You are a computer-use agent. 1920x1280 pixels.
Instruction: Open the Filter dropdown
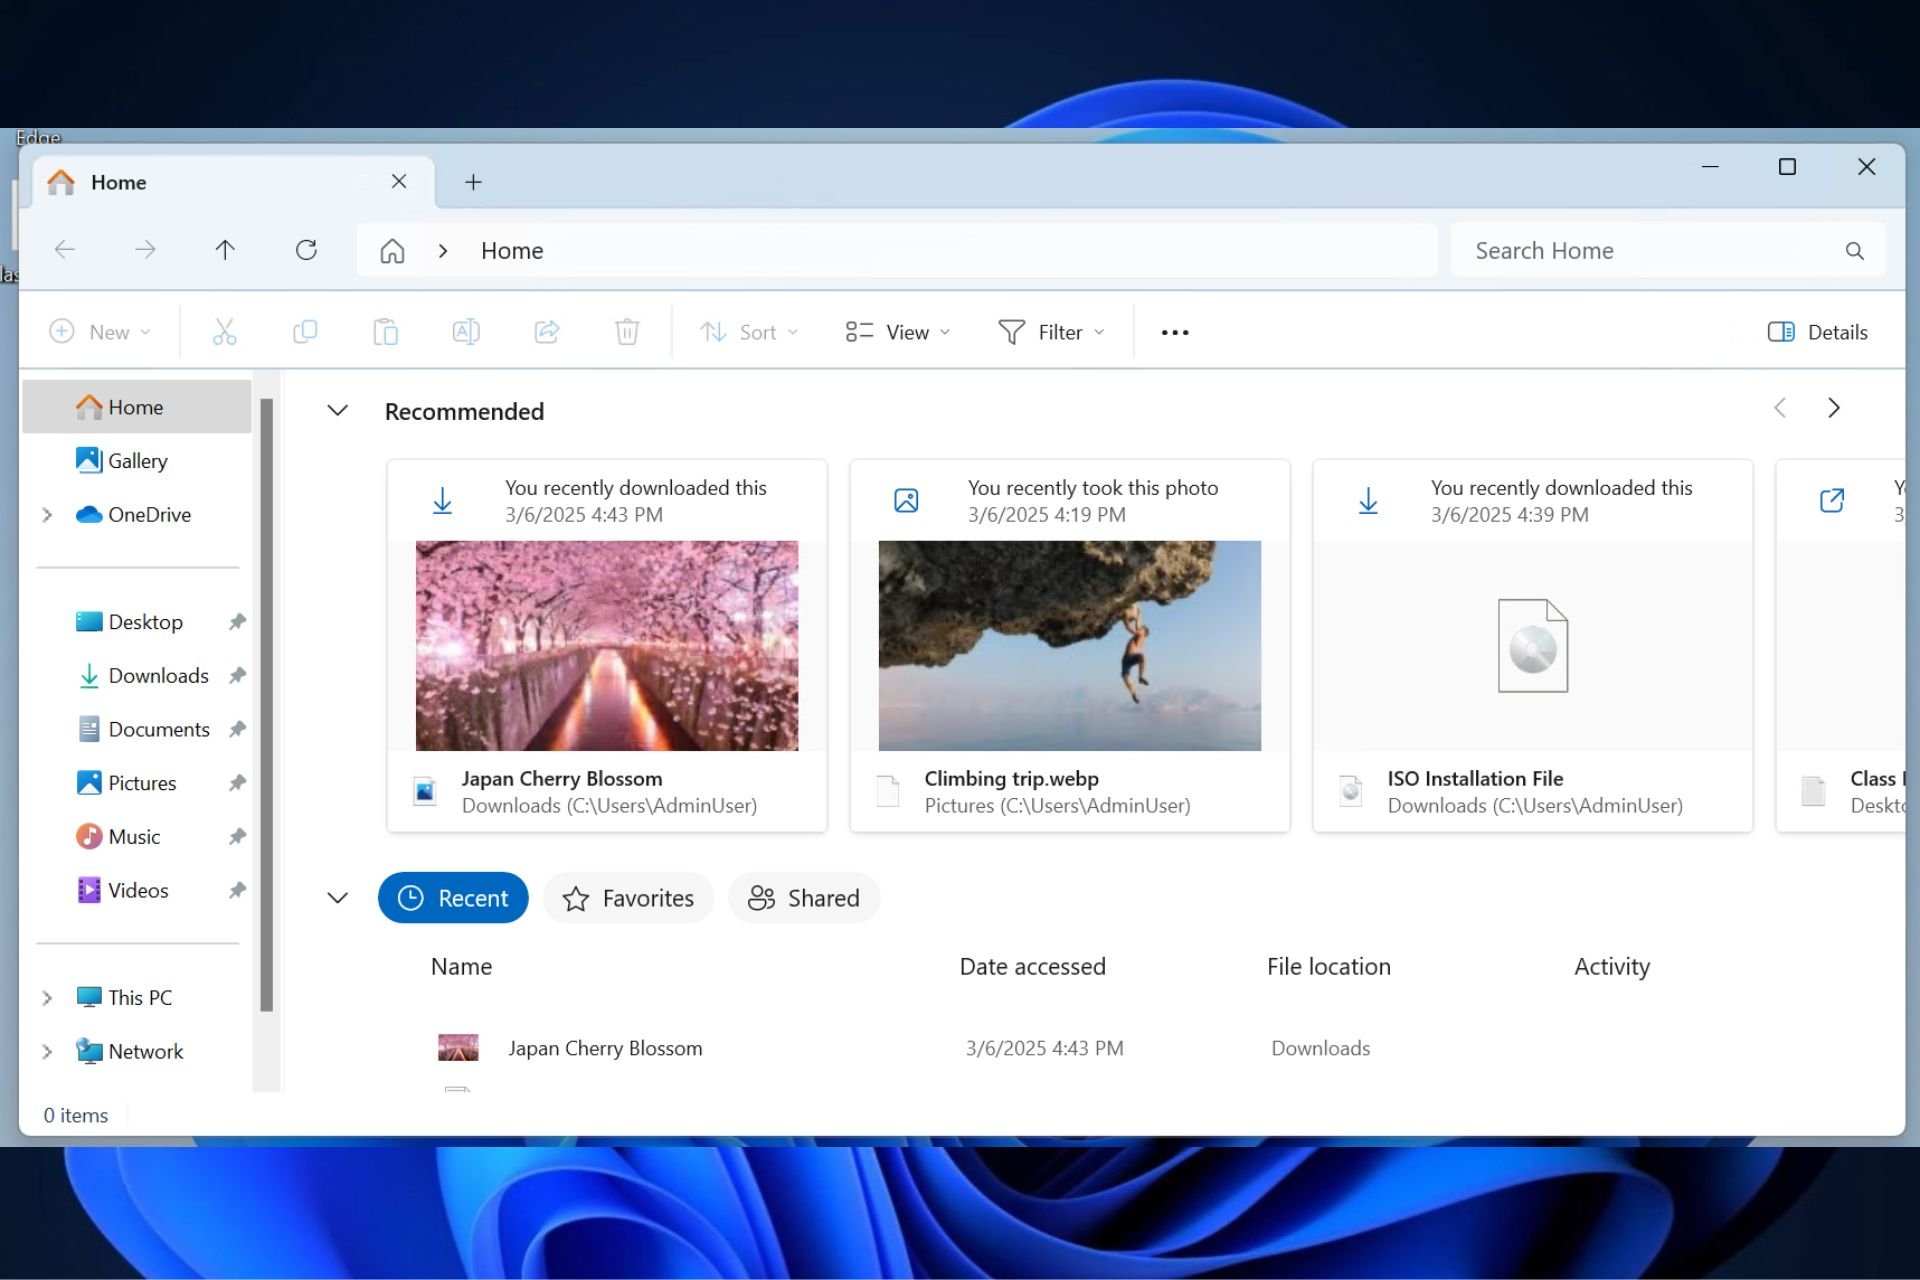[x=1051, y=332]
